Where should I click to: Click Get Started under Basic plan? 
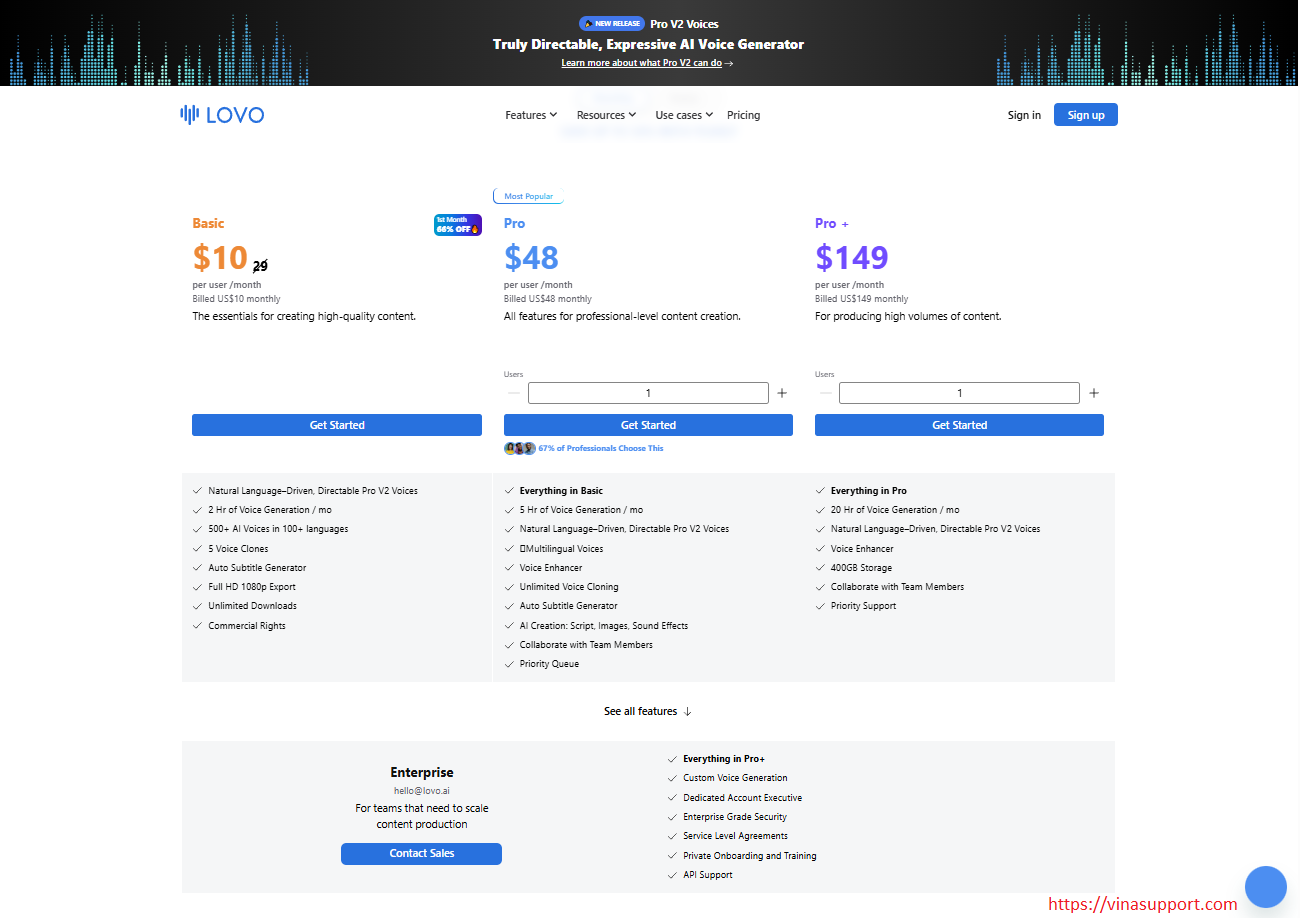(337, 425)
